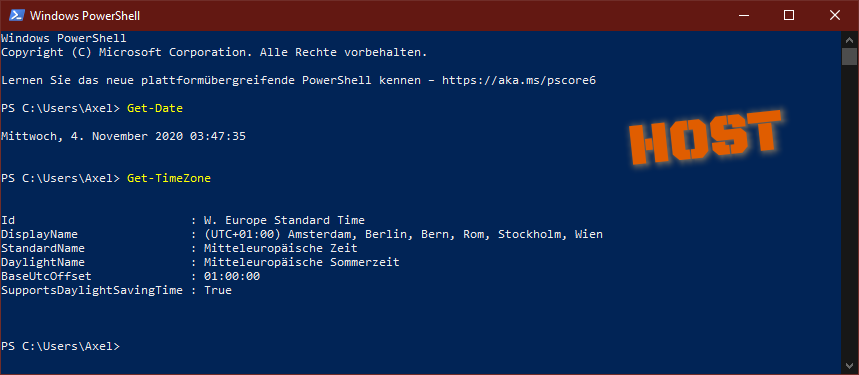The width and height of the screenshot is (859, 375).
Task: Click the DisplayName UTC+01:00 value
Action: point(403,234)
